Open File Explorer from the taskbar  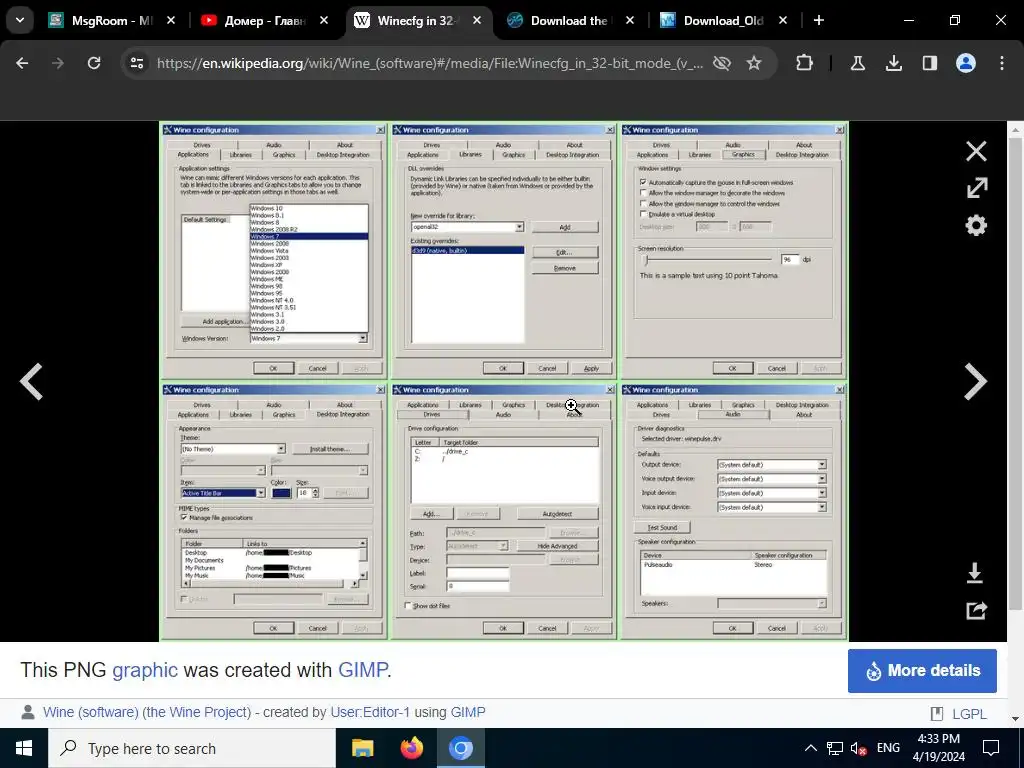[362, 748]
